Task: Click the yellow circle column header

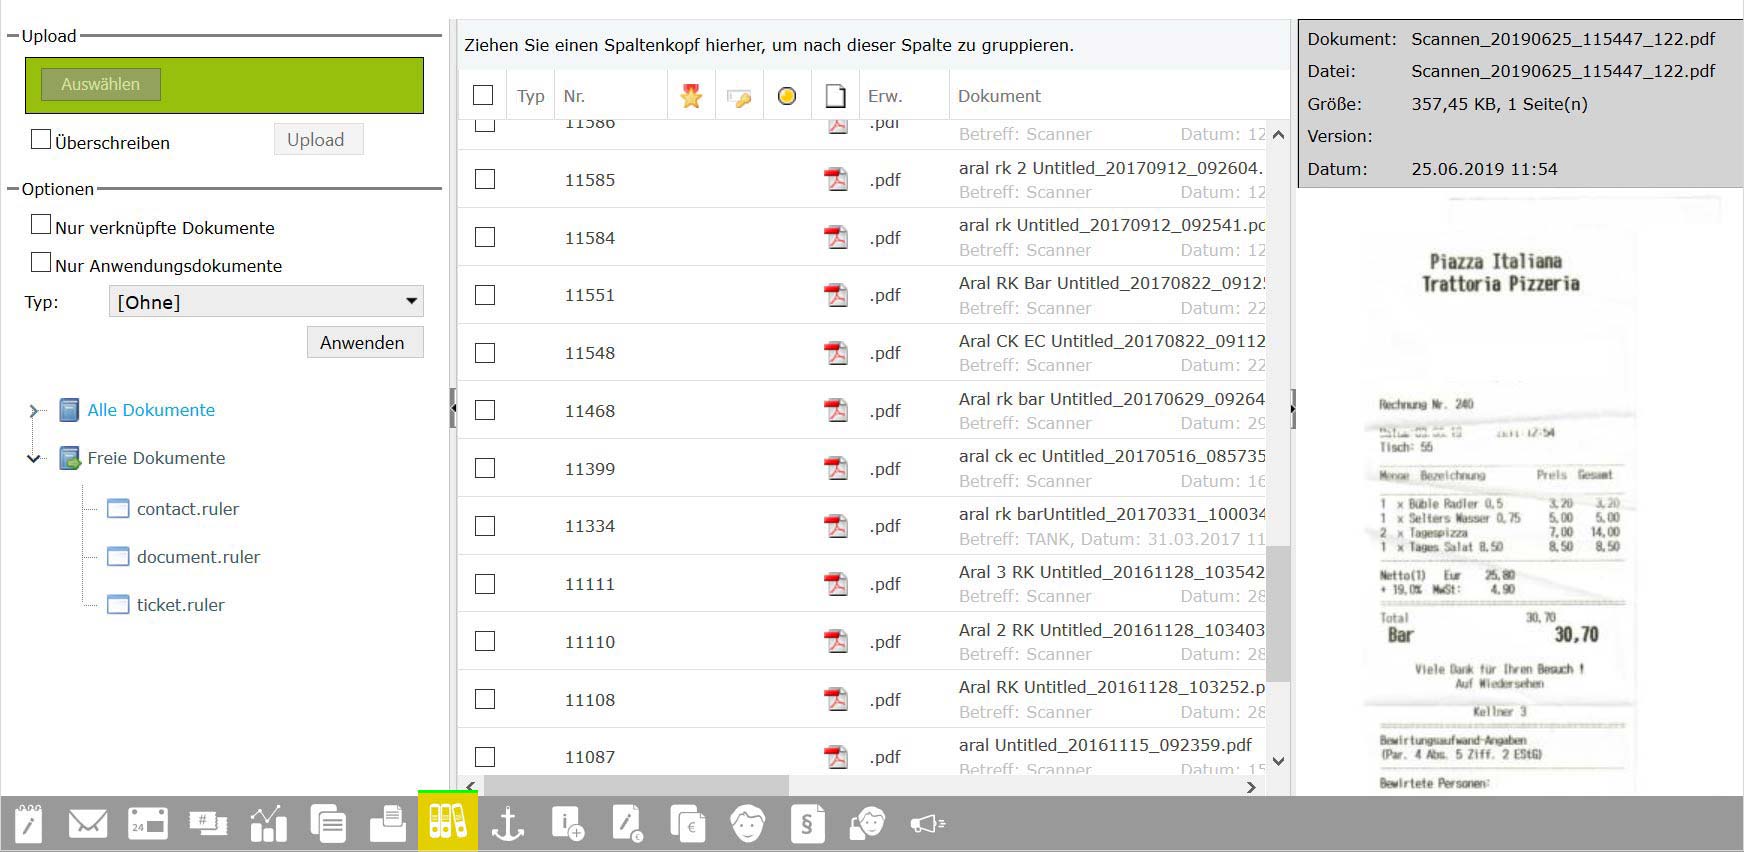Action: (787, 96)
